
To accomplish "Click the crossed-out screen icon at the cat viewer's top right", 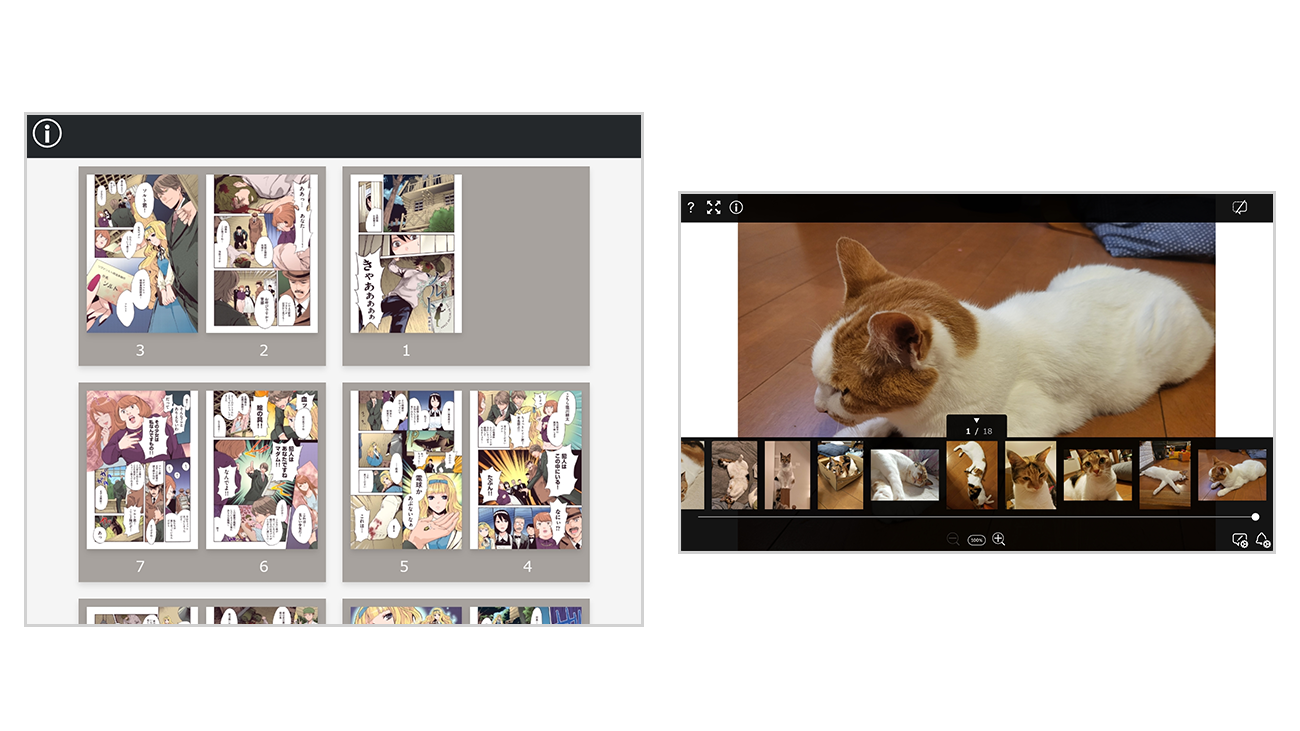I will coord(1240,208).
